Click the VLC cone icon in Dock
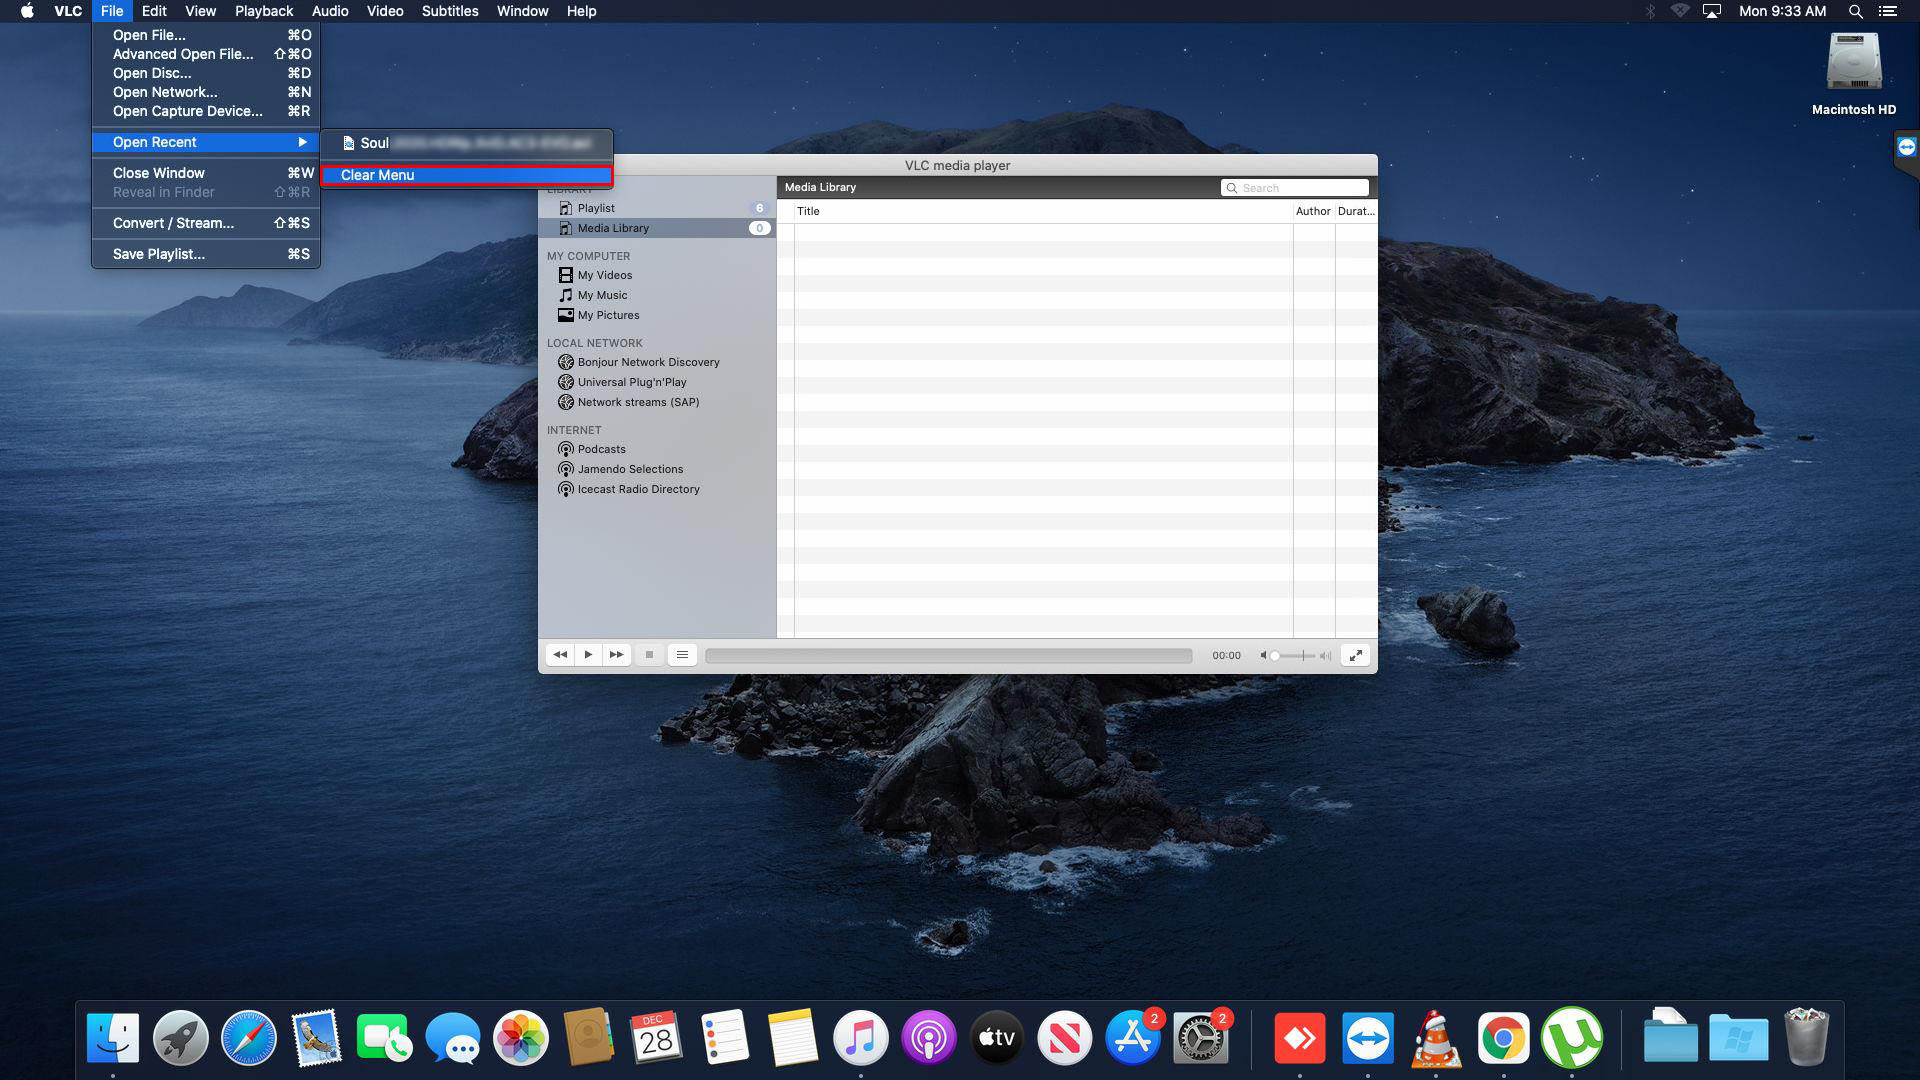Viewport: 1920px width, 1080px height. pyautogui.click(x=1436, y=1038)
